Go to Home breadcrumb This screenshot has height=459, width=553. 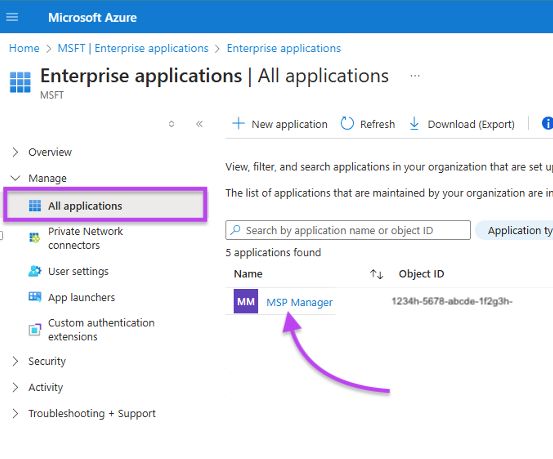tap(24, 48)
